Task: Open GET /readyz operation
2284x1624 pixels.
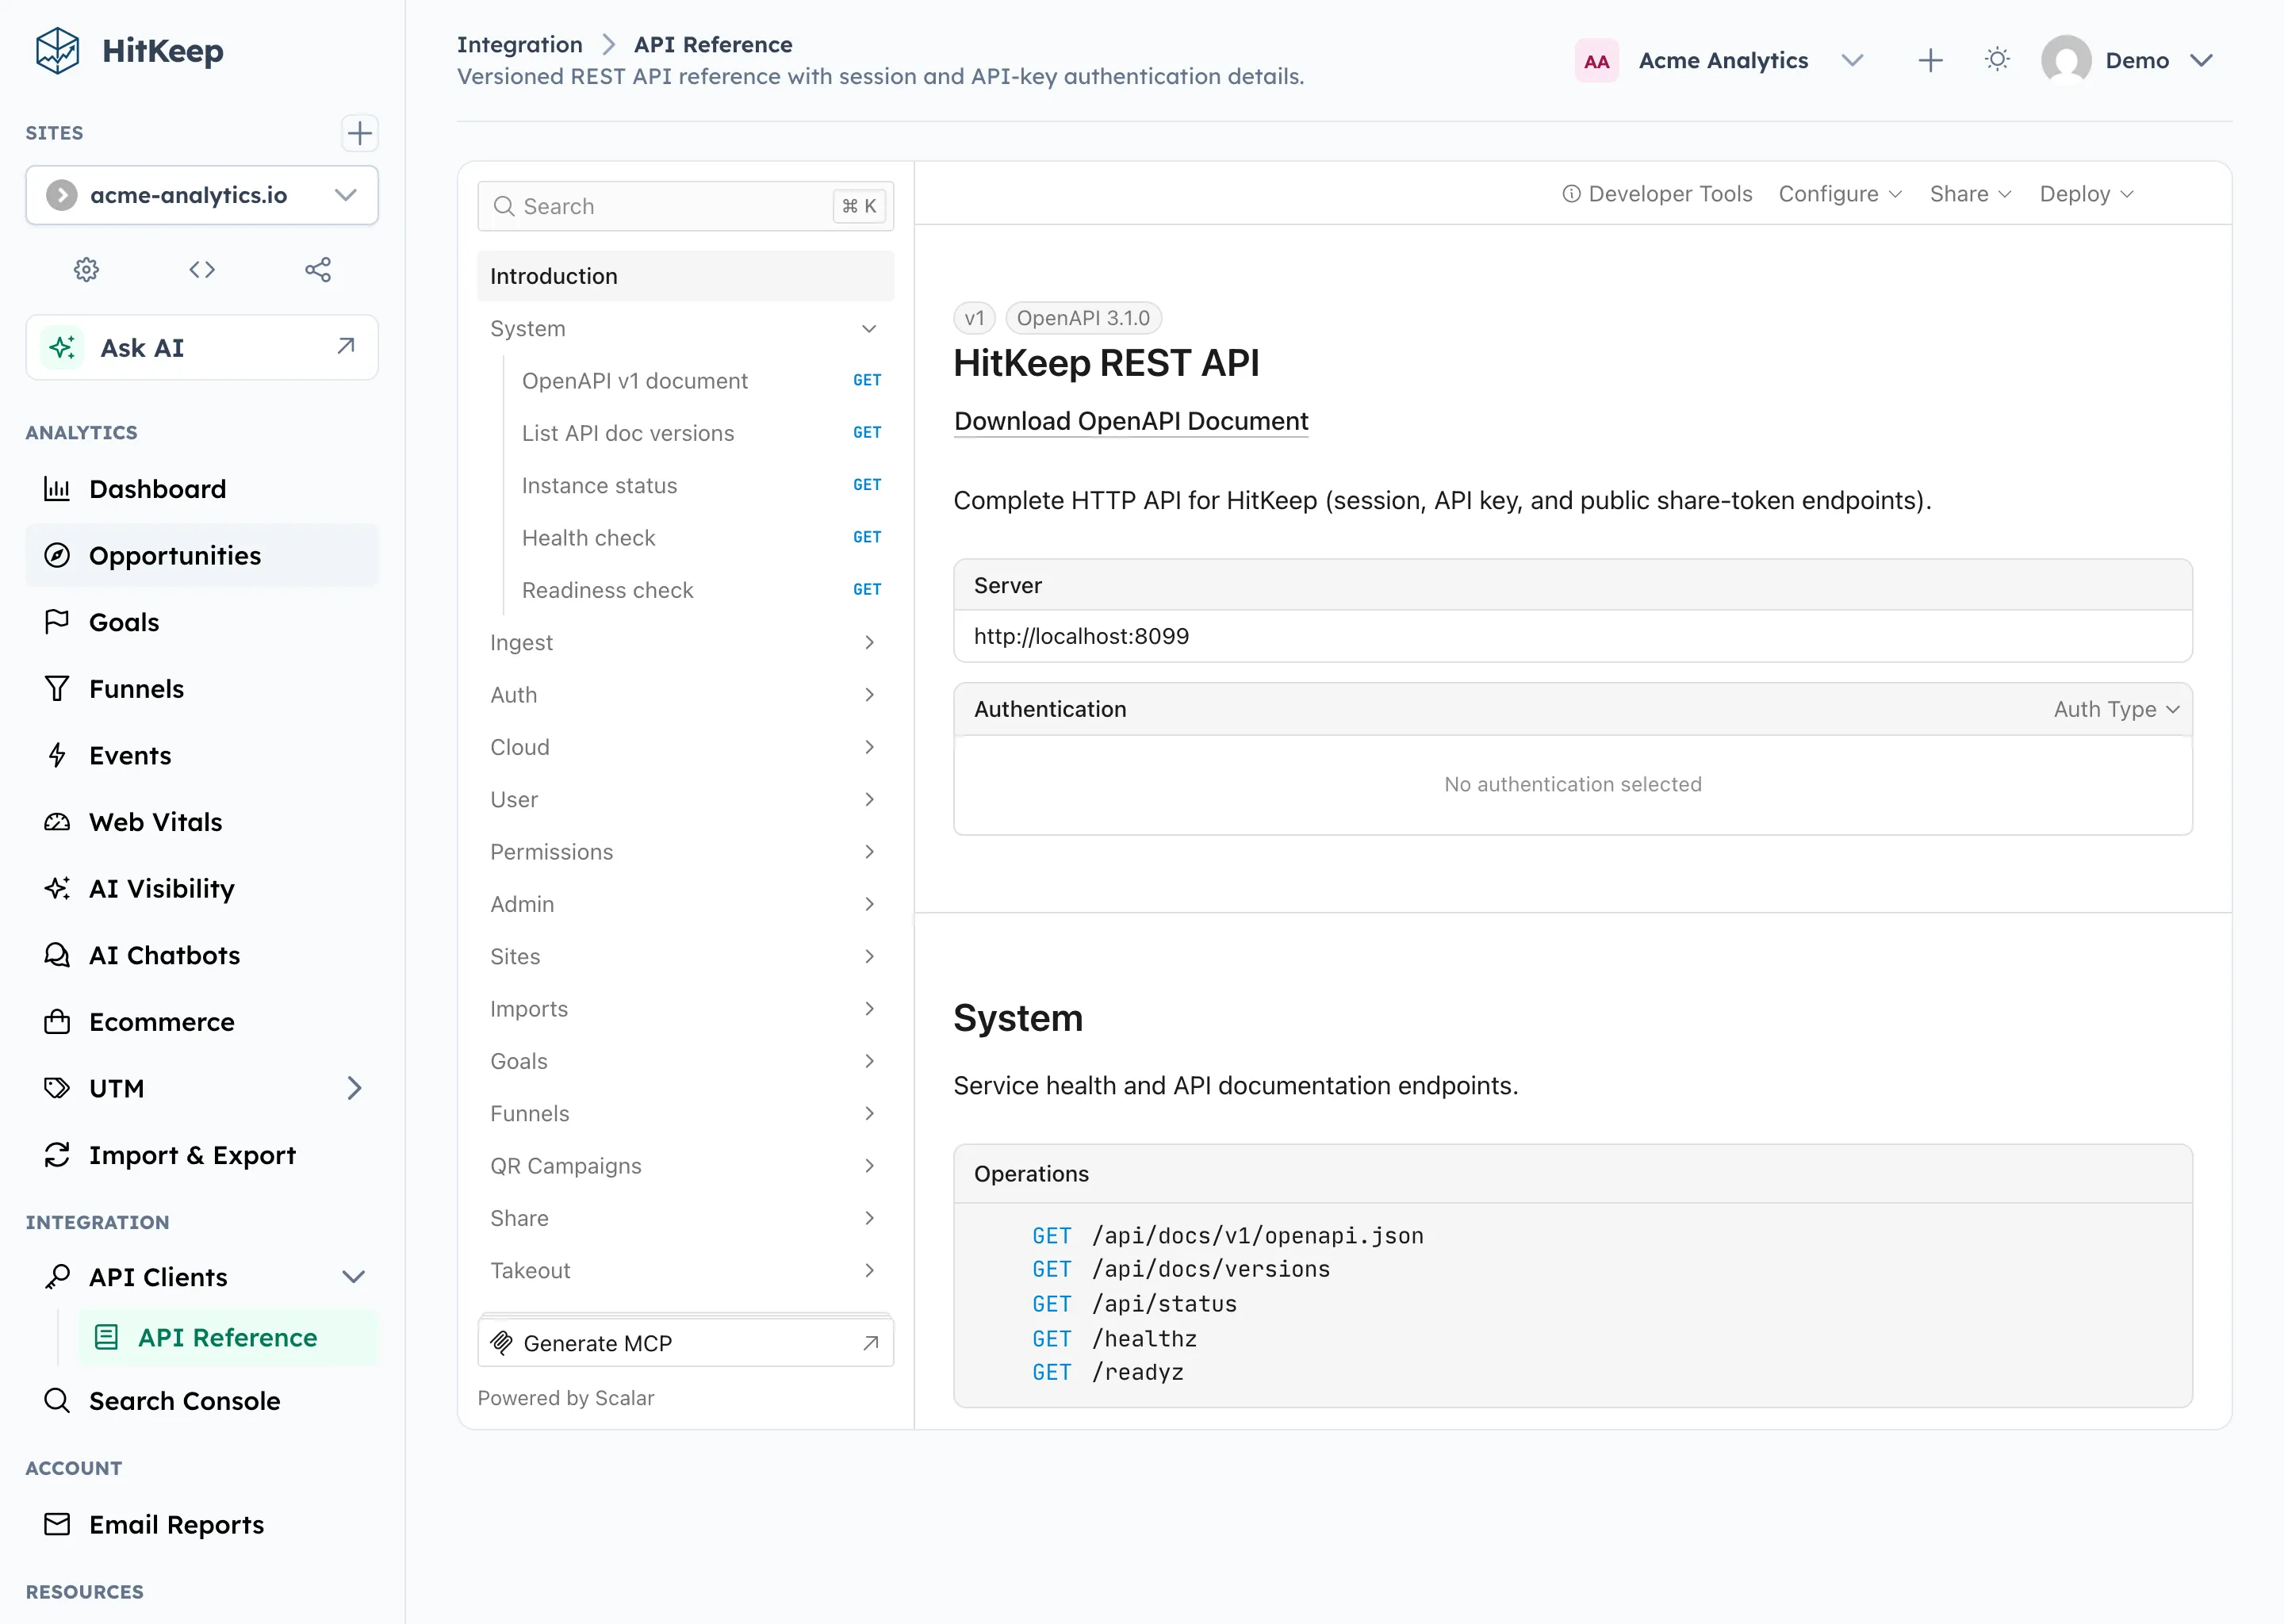Action: click(x=1107, y=1373)
